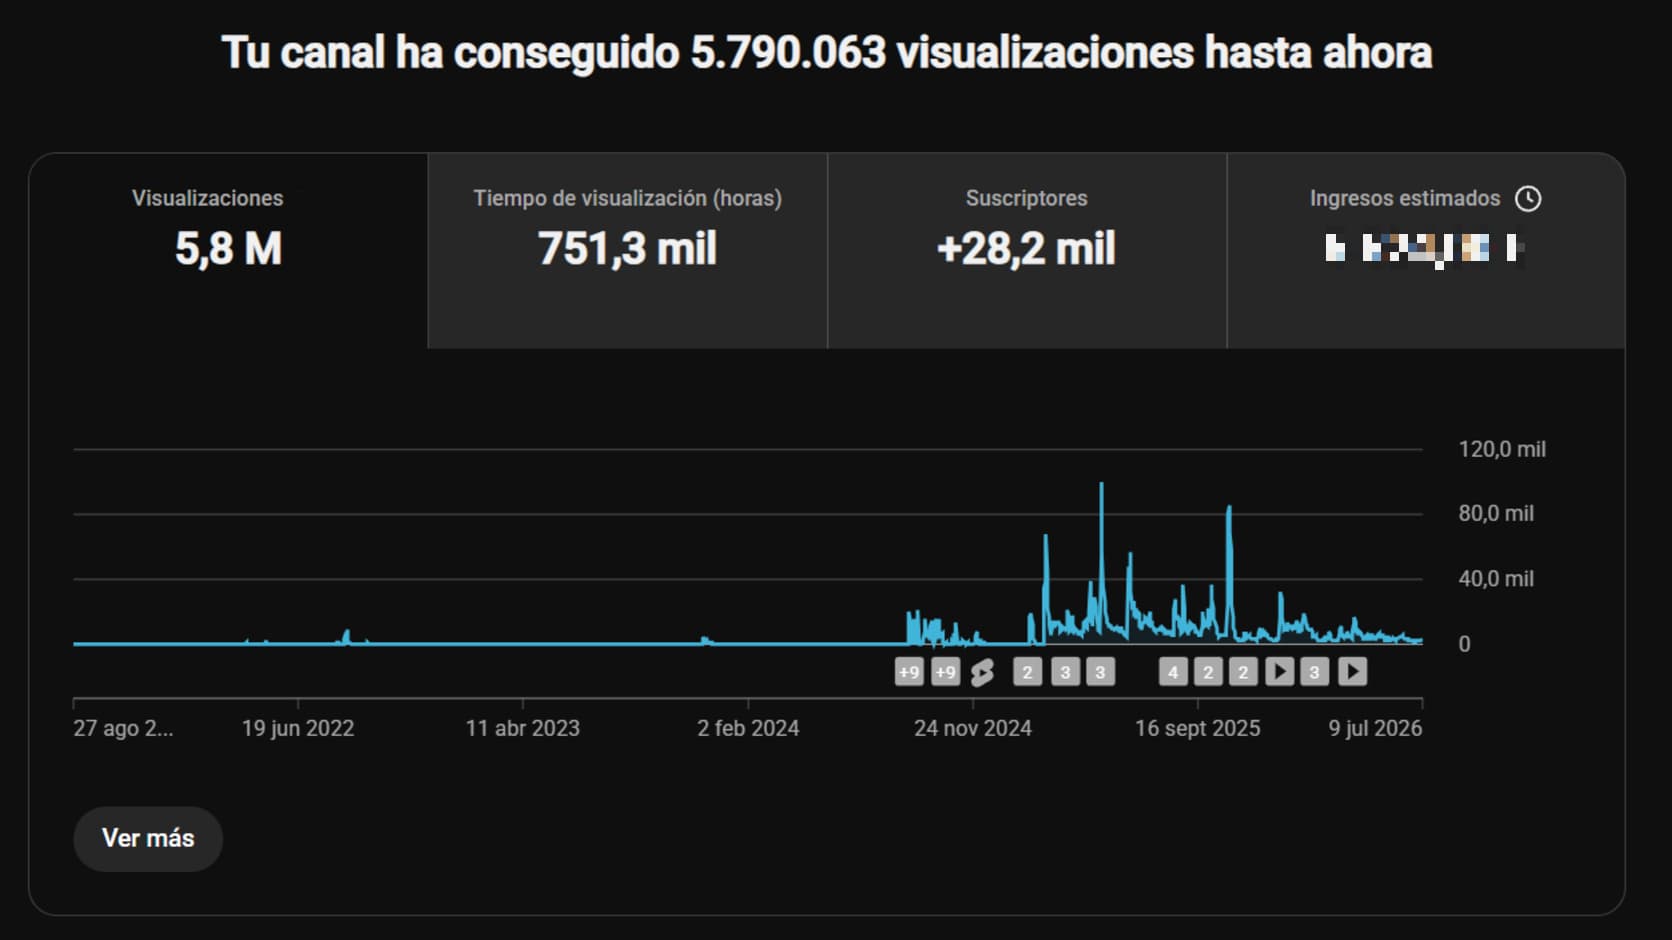Click the 120,0 mil y-axis value
The width and height of the screenshot is (1672, 940).
coord(1502,449)
